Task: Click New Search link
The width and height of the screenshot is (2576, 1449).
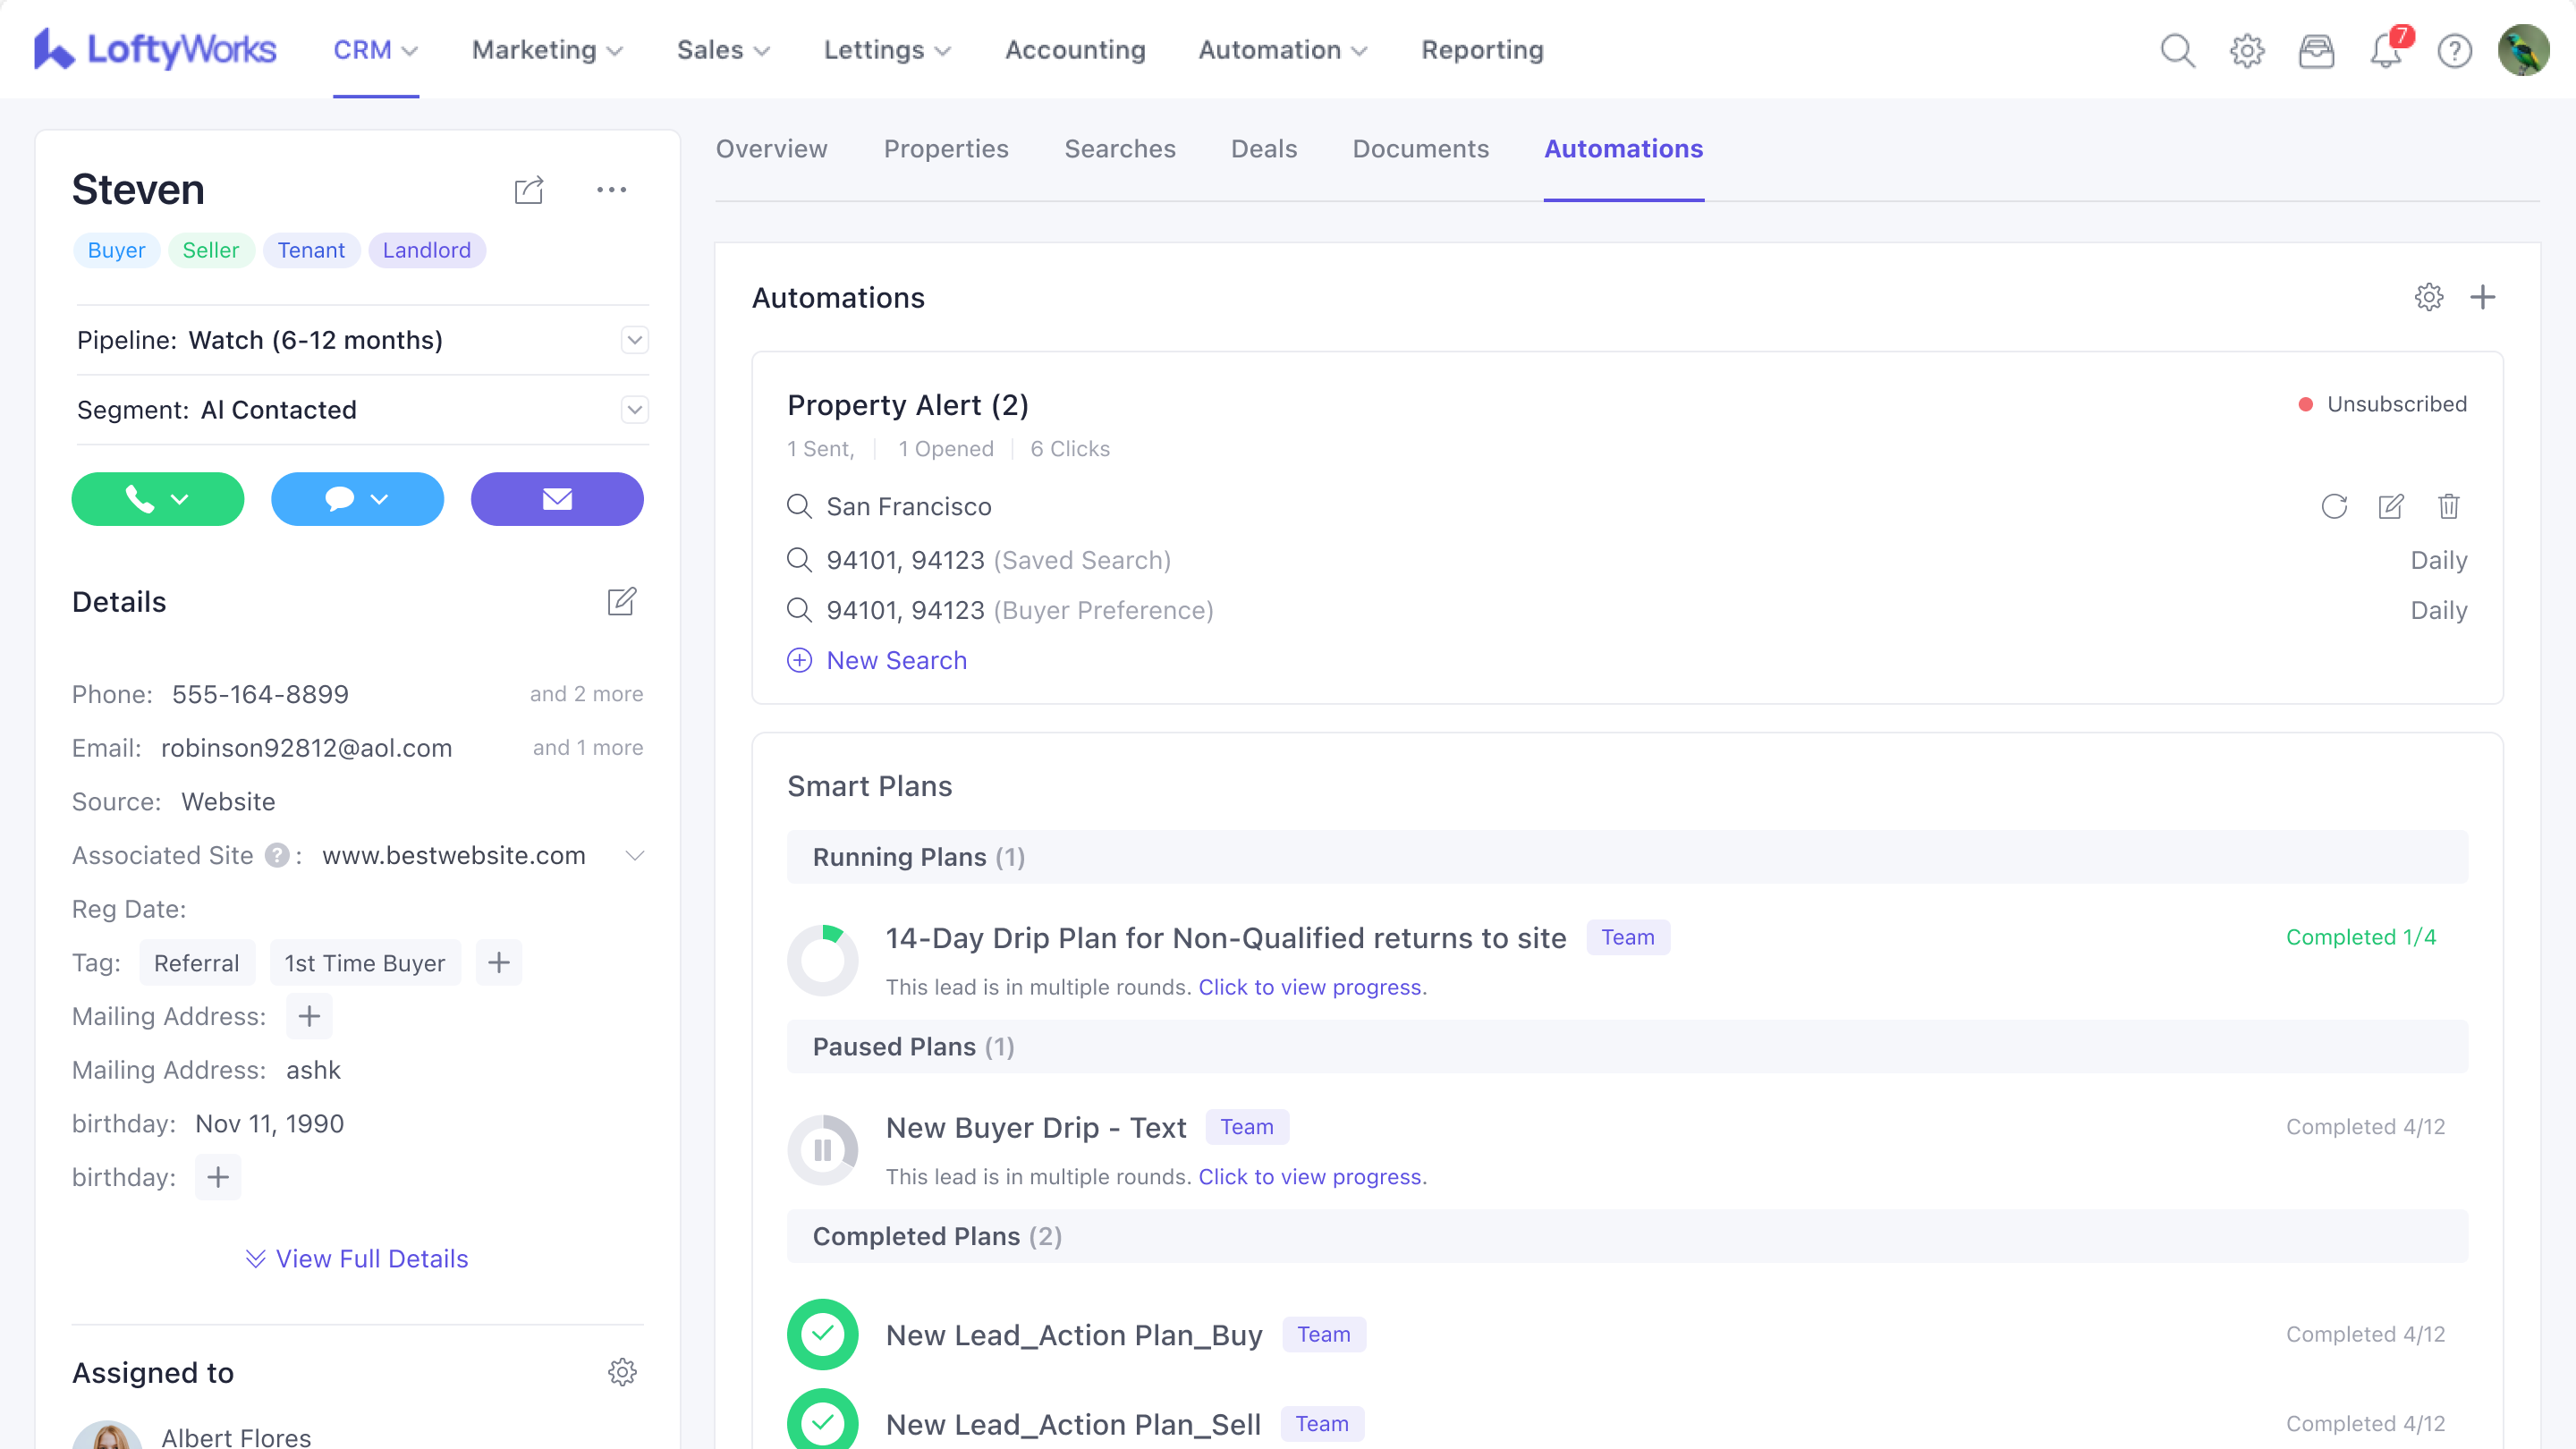Action: tap(895, 661)
